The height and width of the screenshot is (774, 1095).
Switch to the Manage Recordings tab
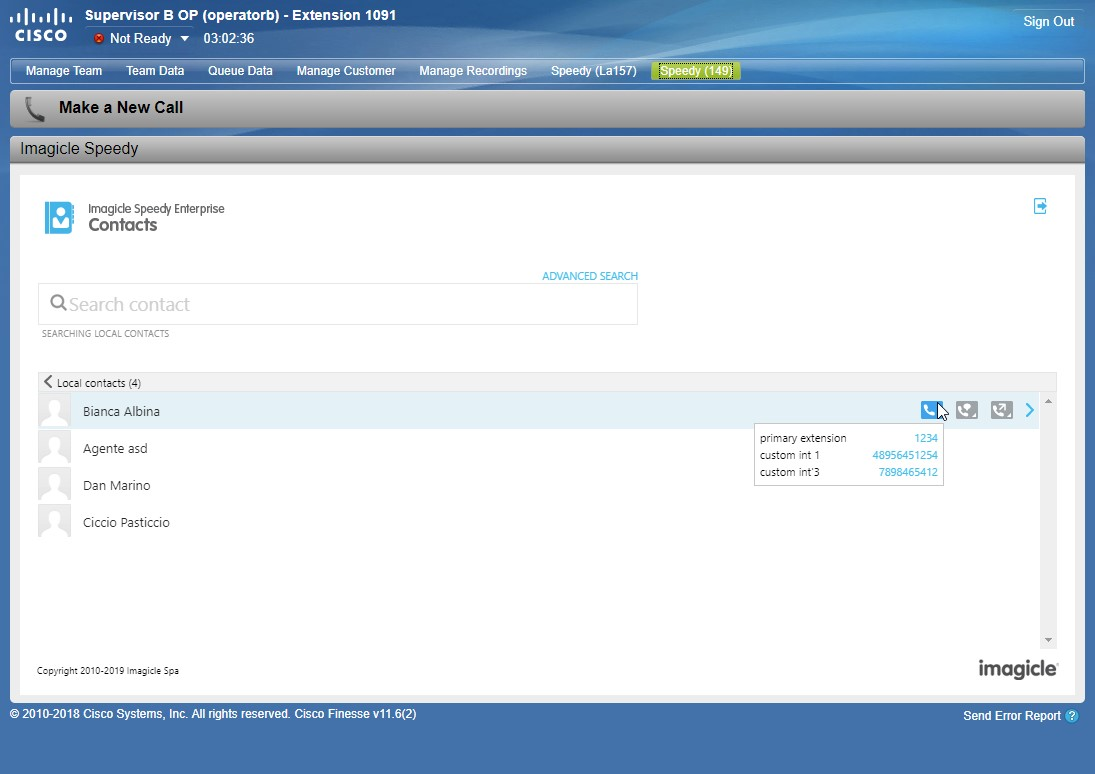tap(472, 71)
